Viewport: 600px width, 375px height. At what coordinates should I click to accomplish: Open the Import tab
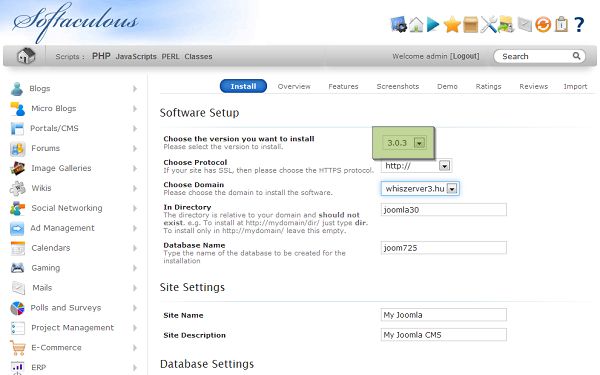(x=575, y=86)
